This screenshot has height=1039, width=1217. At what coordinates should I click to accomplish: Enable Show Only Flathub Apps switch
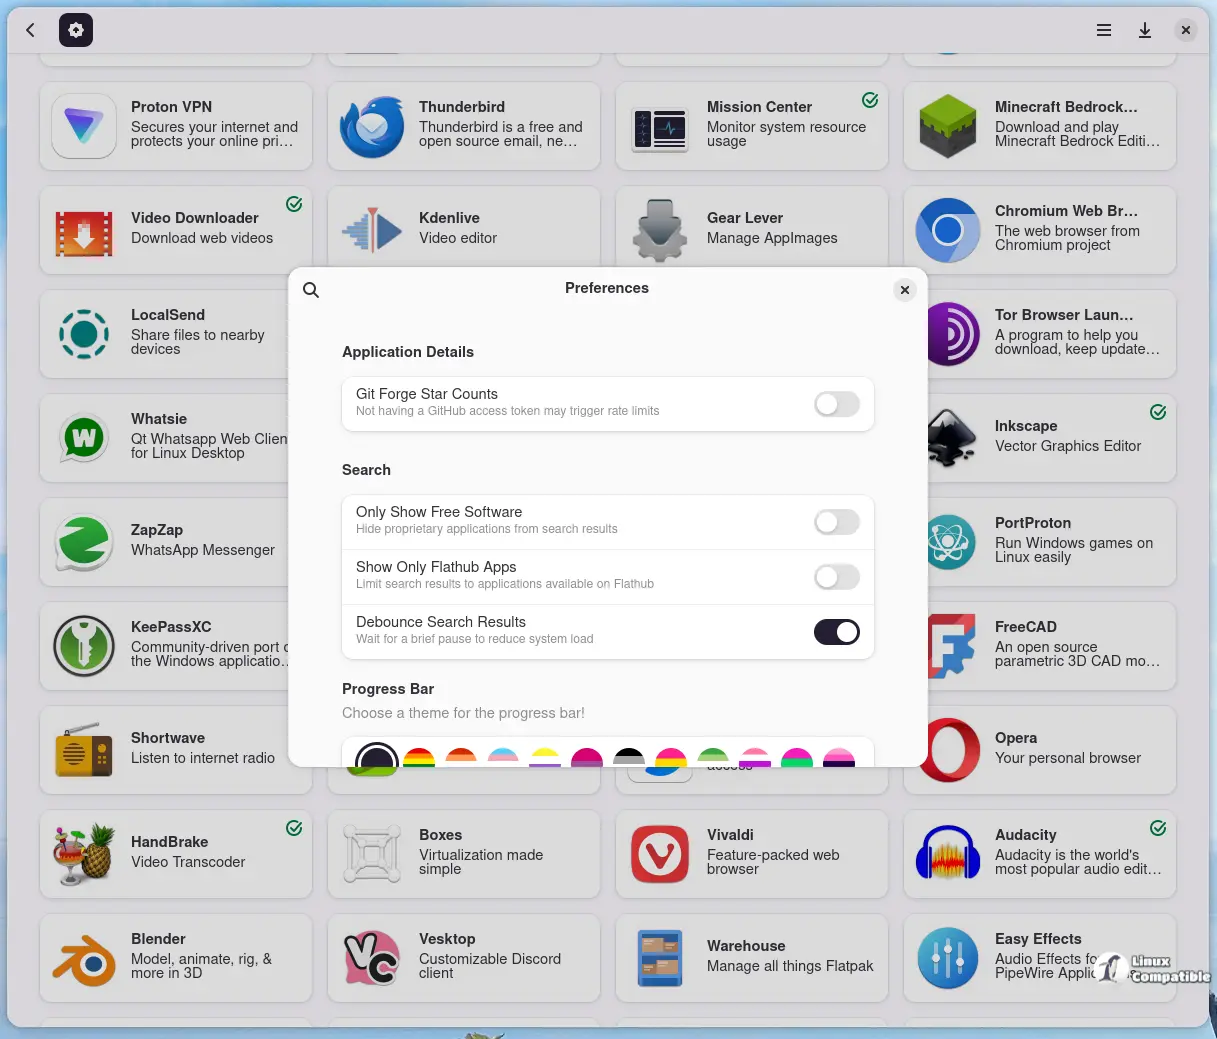[x=836, y=577]
